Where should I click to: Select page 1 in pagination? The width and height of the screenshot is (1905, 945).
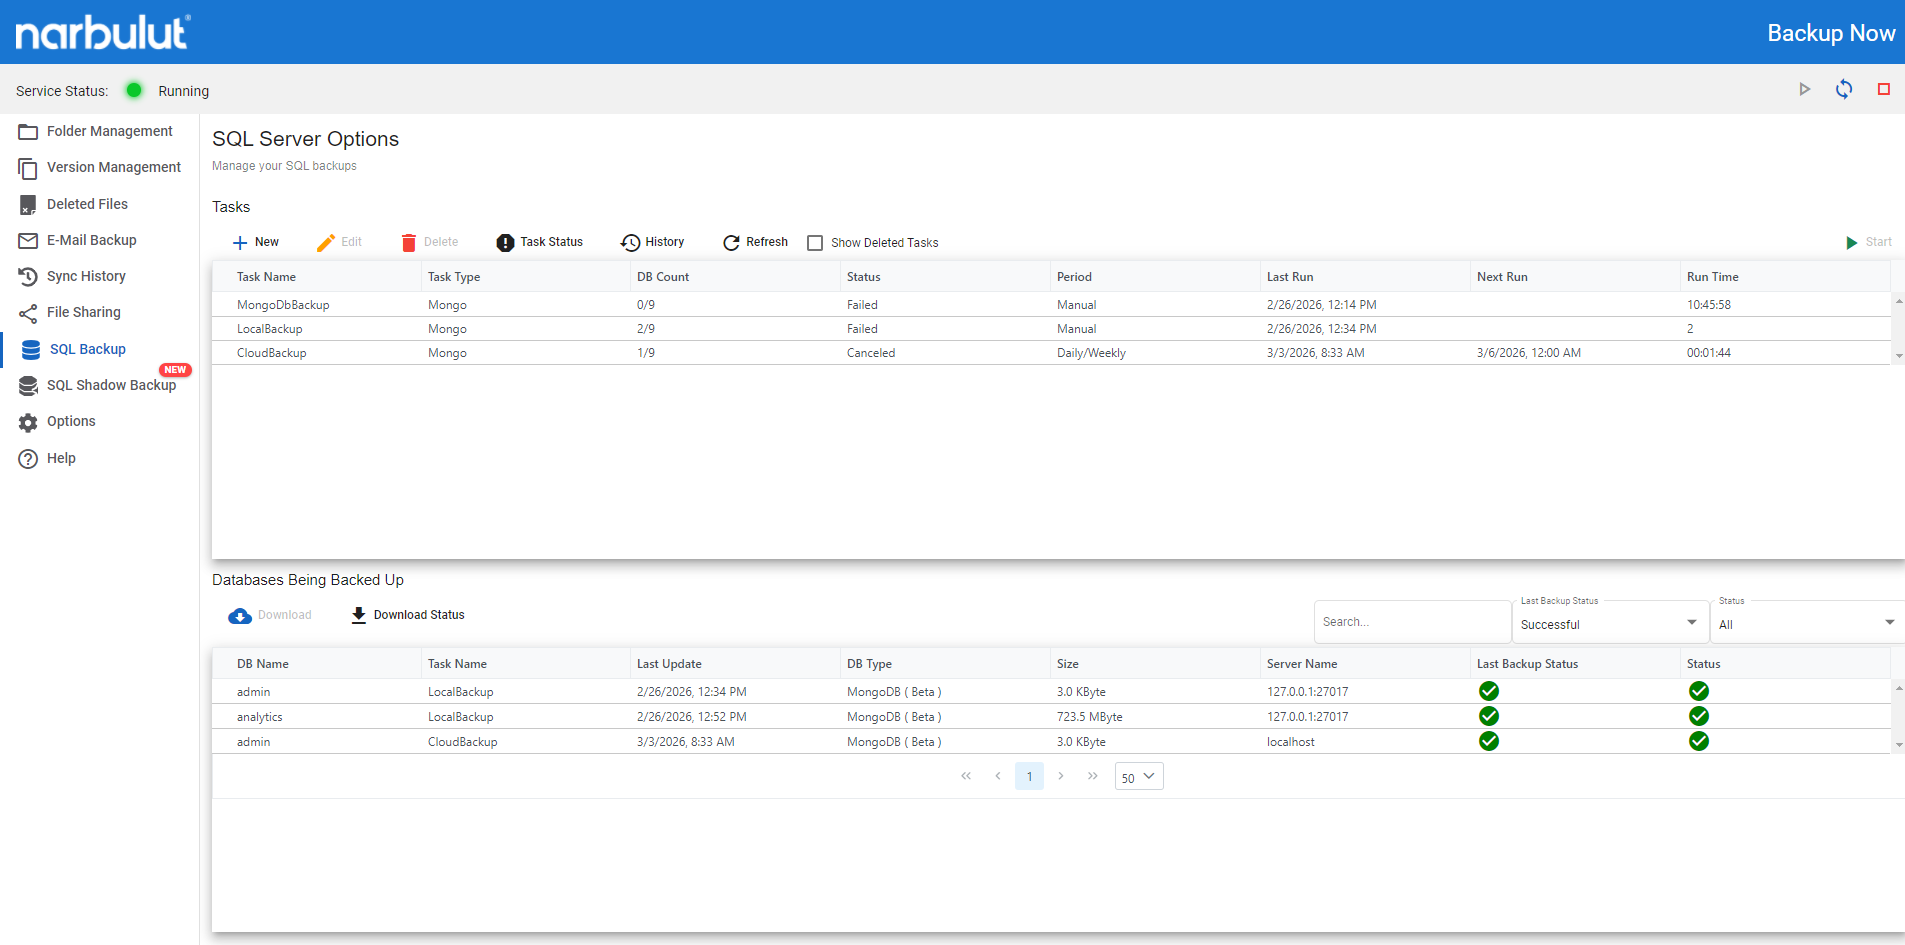(x=1029, y=777)
